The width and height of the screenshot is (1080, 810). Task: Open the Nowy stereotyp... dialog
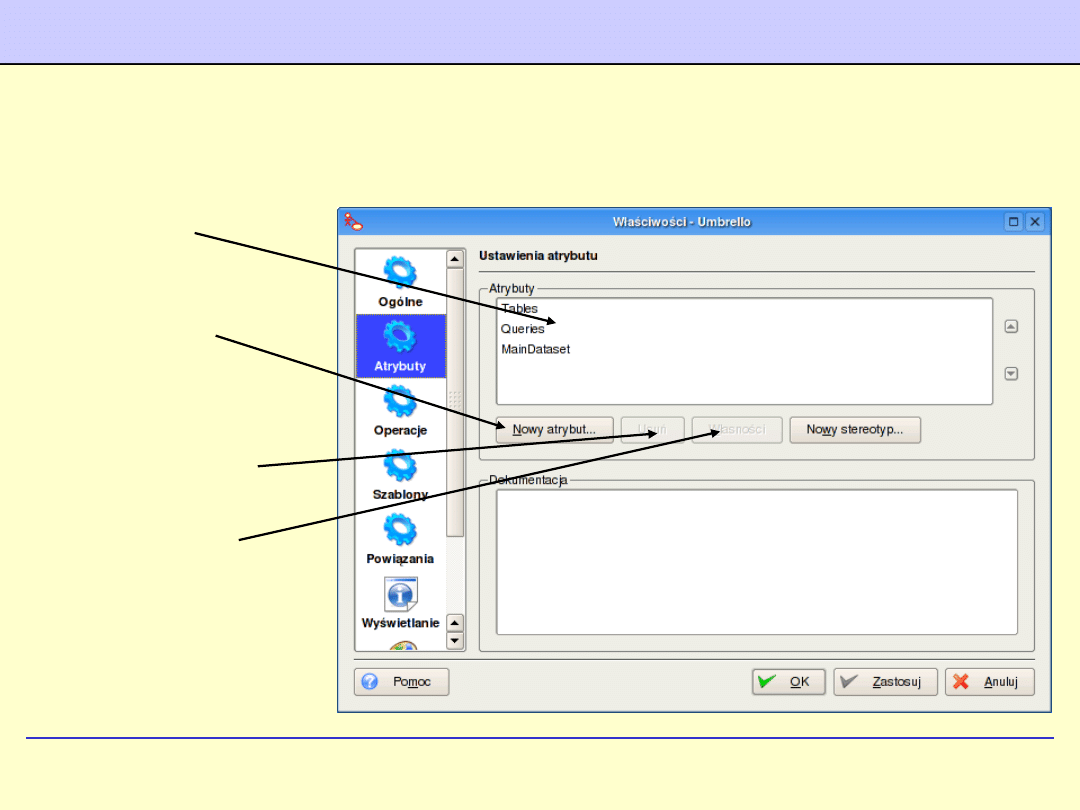tap(855, 430)
